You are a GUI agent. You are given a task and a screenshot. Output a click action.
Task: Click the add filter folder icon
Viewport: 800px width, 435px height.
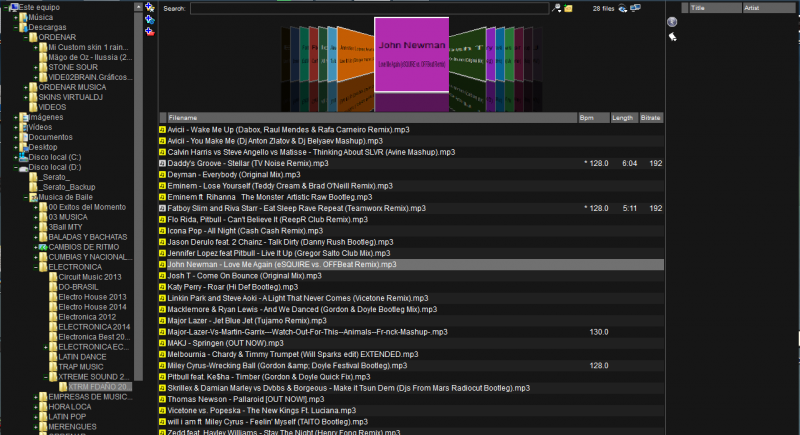click(149, 19)
